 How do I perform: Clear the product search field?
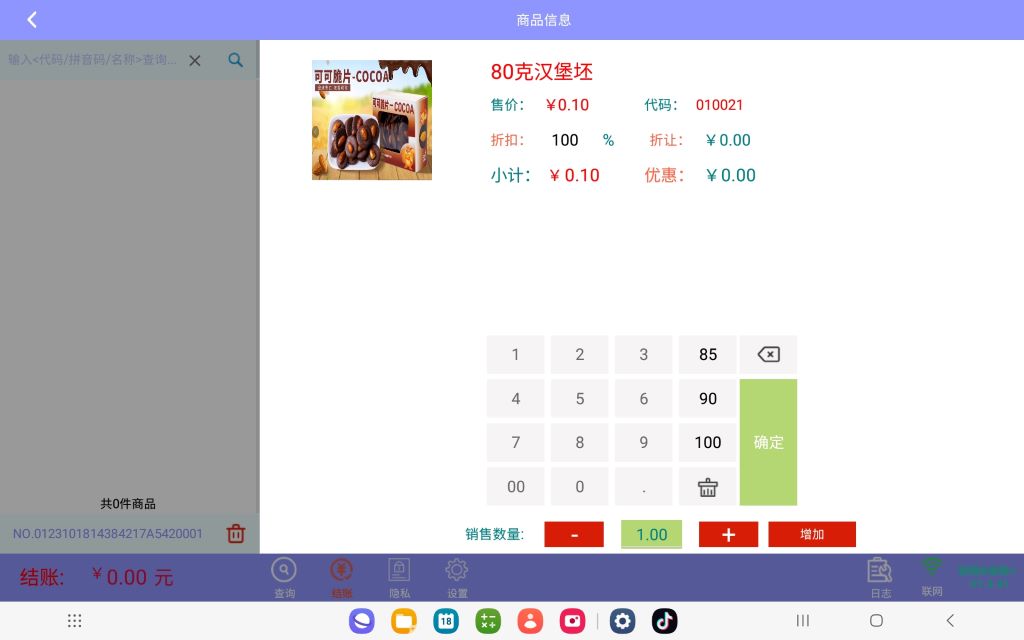click(x=195, y=60)
